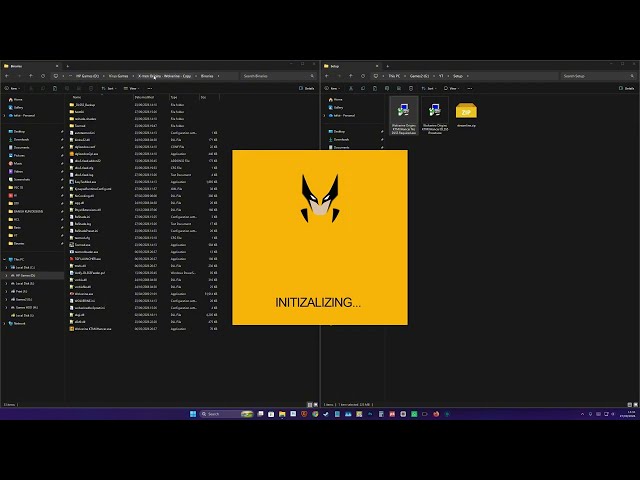
Task: Click search magnifier in Binaries search box
Action: (312, 76)
